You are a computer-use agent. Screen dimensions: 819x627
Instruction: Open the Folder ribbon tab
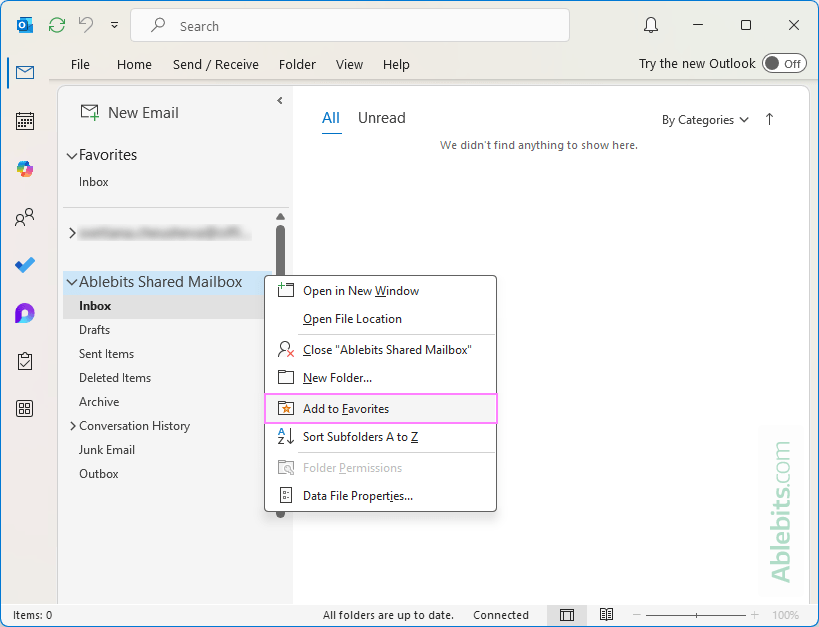pyautogui.click(x=297, y=64)
